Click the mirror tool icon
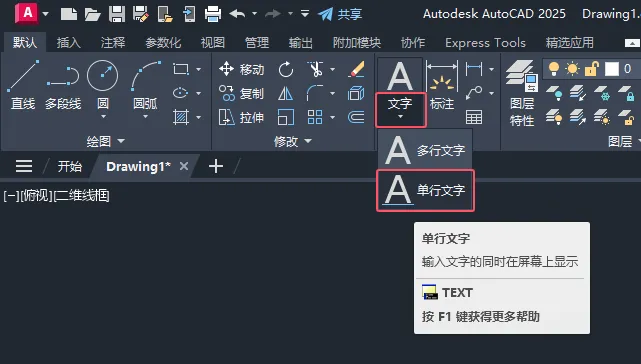Image resolution: width=641 pixels, height=364 pixels. (x=285, y=94)
